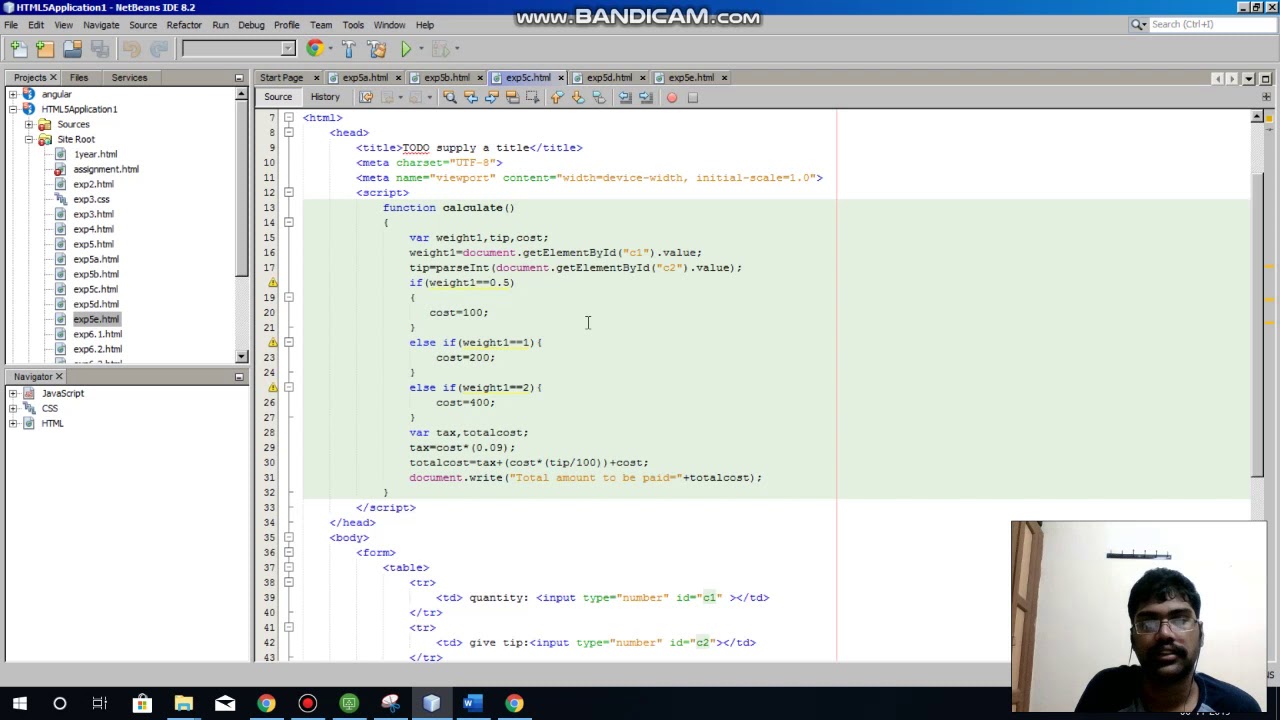
Task: Open File Explorer from the taskbar
Action: click(183, 703)
